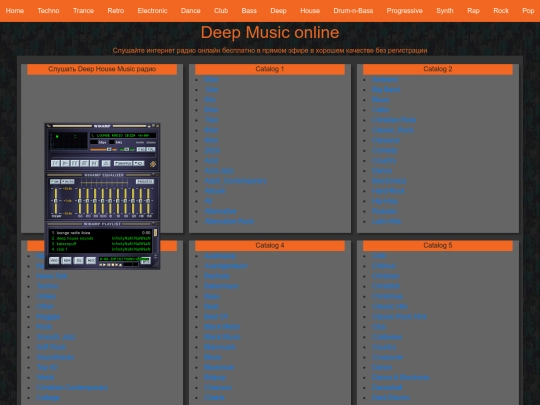The image size is (540, 405).
Task: Switch the equalizer ON button
Action: [x=55, y=181]
